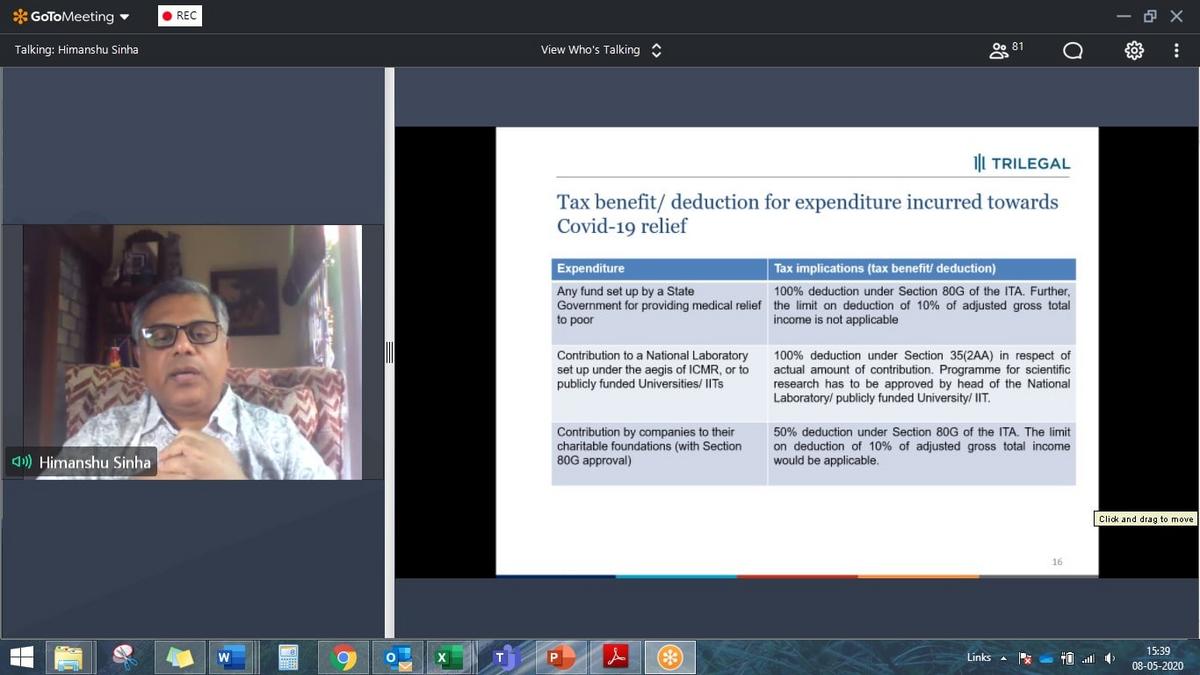Show hidden system tray icons
Screen dimensions: 1200x675
(1003, 658)
